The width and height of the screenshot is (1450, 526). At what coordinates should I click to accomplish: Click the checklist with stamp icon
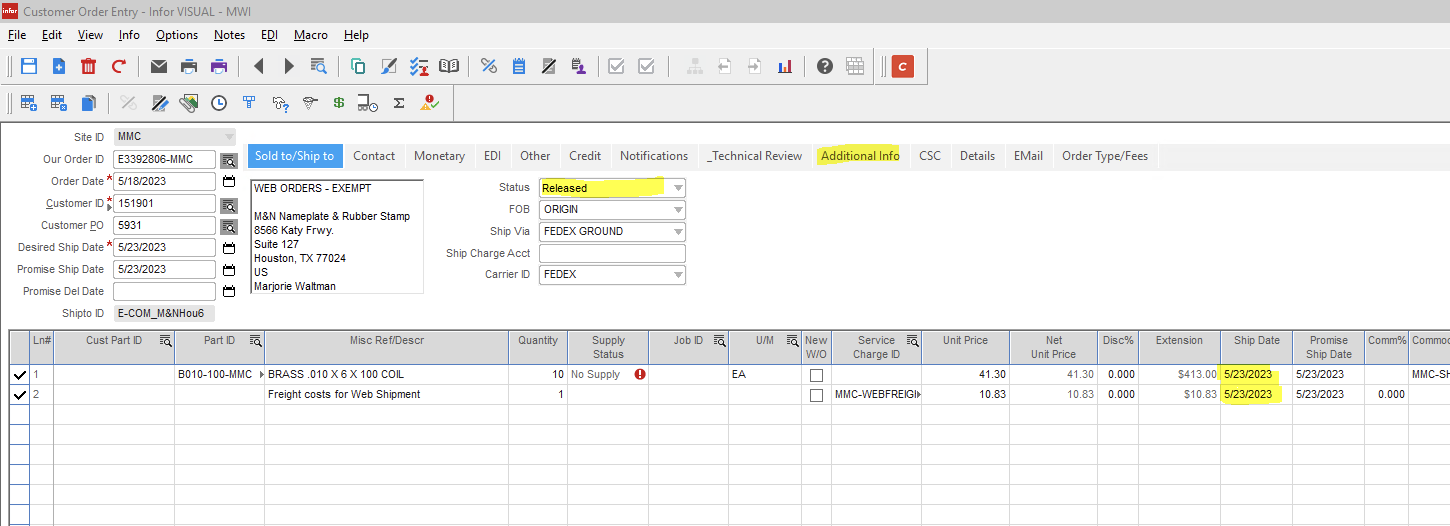[x=419, y=66]
